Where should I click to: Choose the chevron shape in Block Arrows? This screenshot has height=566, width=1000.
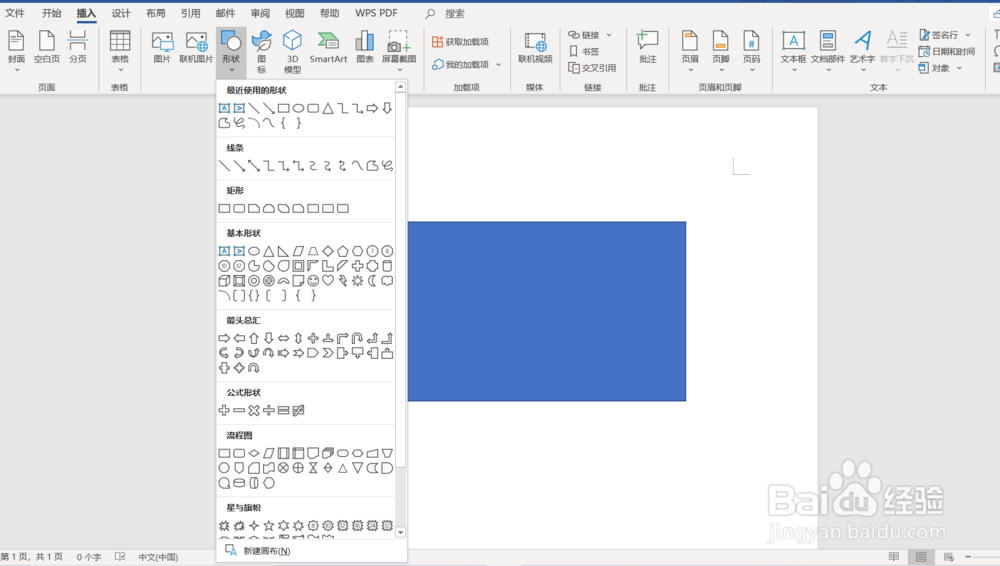click(x=328, y=353)
